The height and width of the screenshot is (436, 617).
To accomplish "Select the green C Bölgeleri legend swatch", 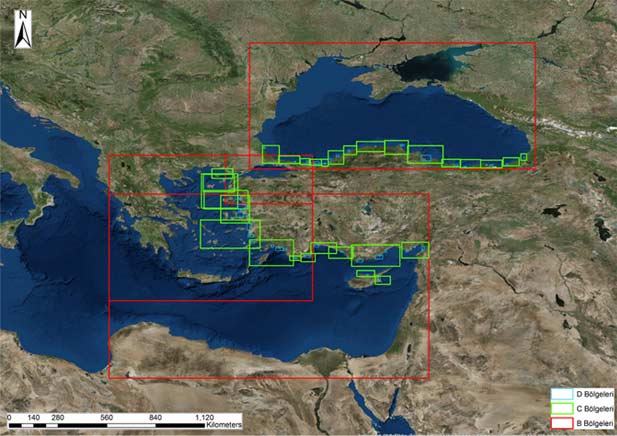I will (561, 409).
